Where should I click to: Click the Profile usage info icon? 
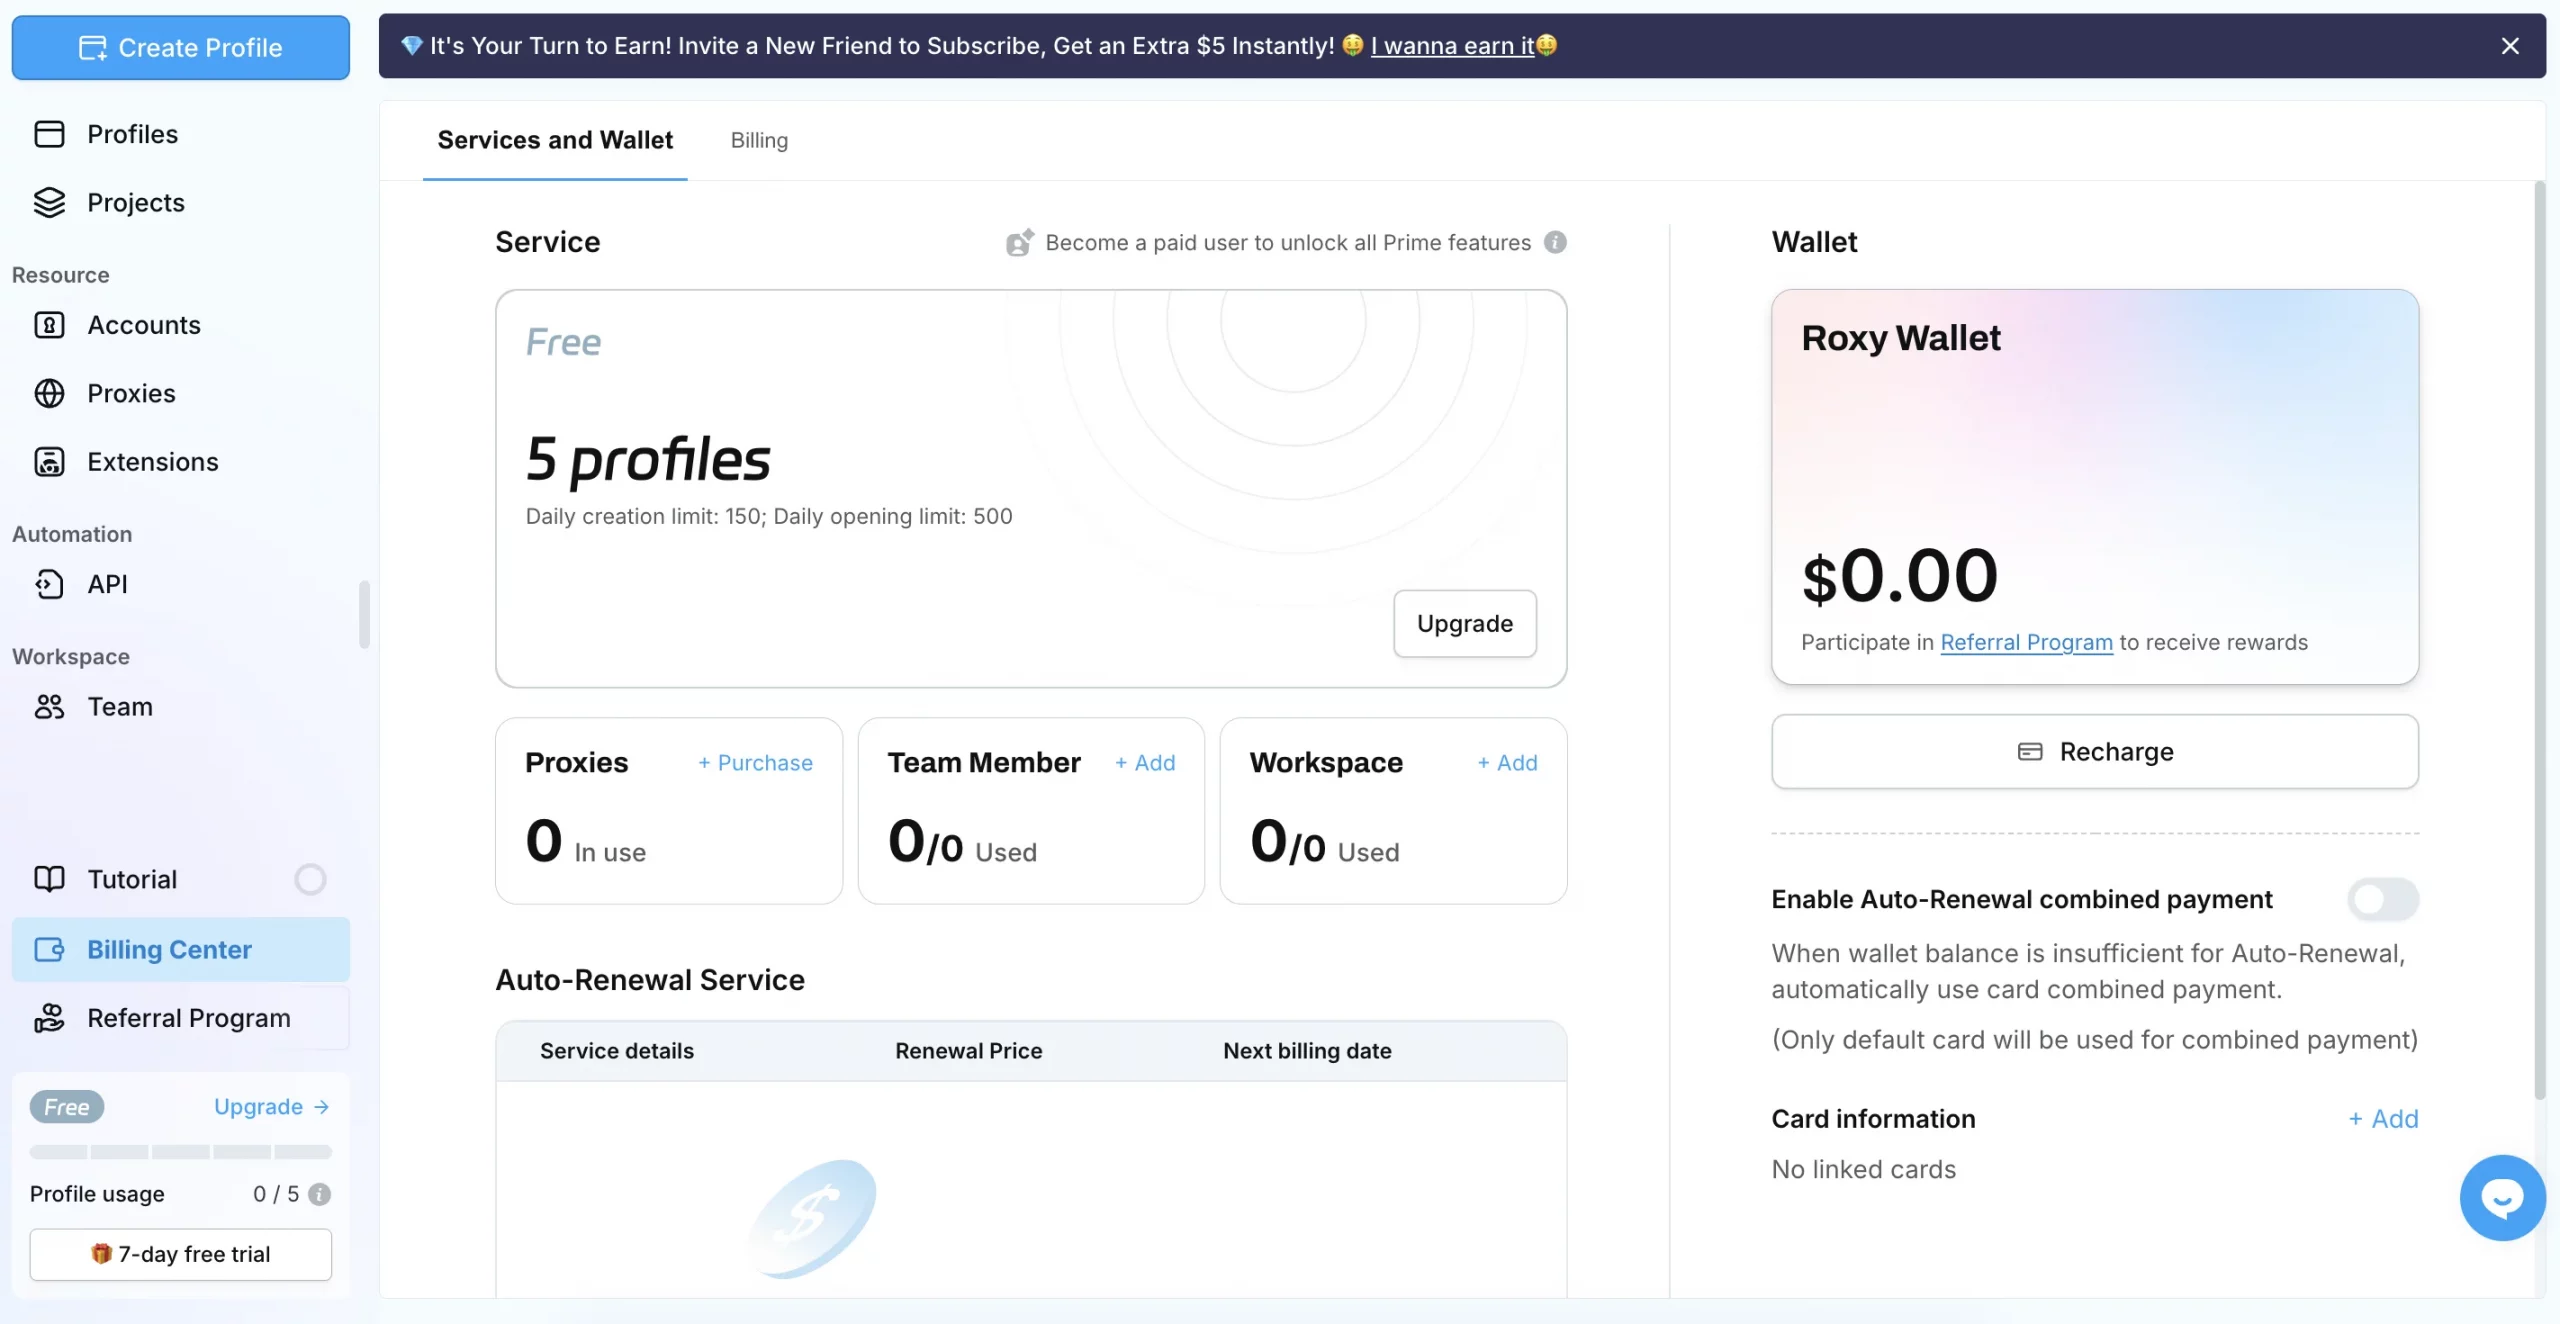[x=320, y=1194]
